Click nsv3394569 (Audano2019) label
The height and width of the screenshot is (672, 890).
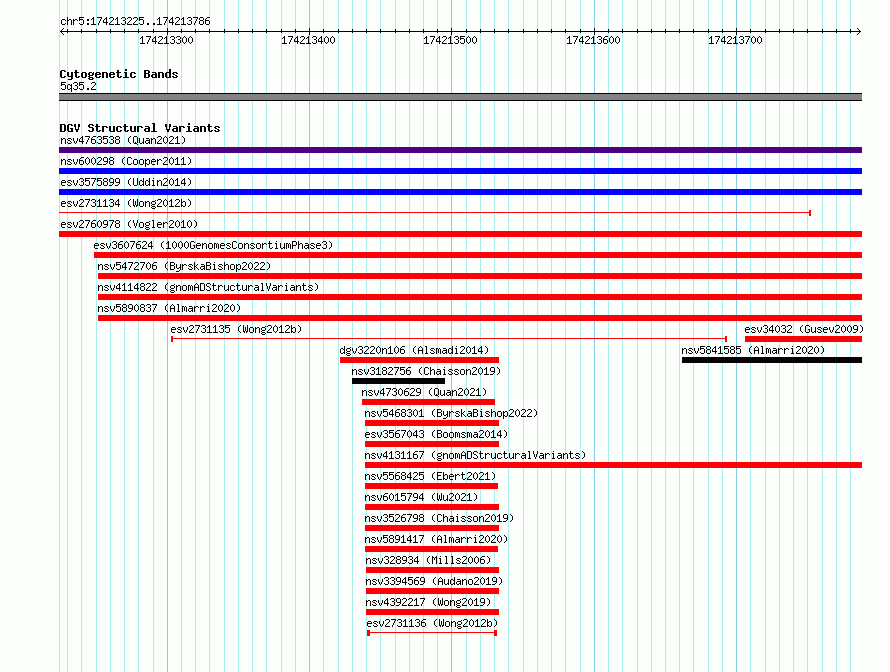(434, 581)
